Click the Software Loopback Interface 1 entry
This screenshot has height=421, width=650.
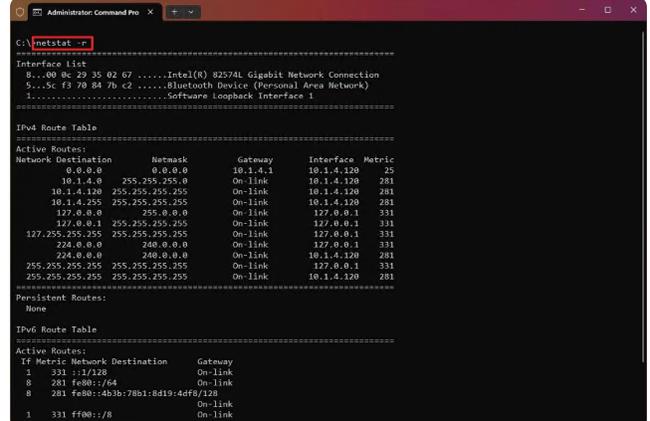(x=248, y=96)
